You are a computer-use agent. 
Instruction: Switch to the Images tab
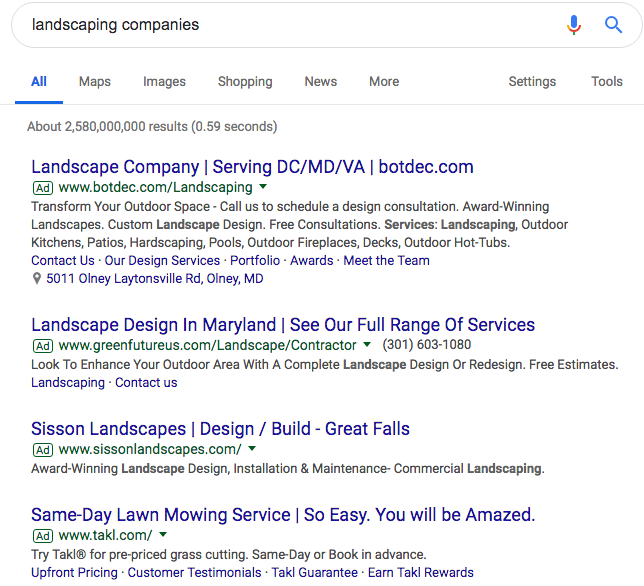(x=164, y=81)
